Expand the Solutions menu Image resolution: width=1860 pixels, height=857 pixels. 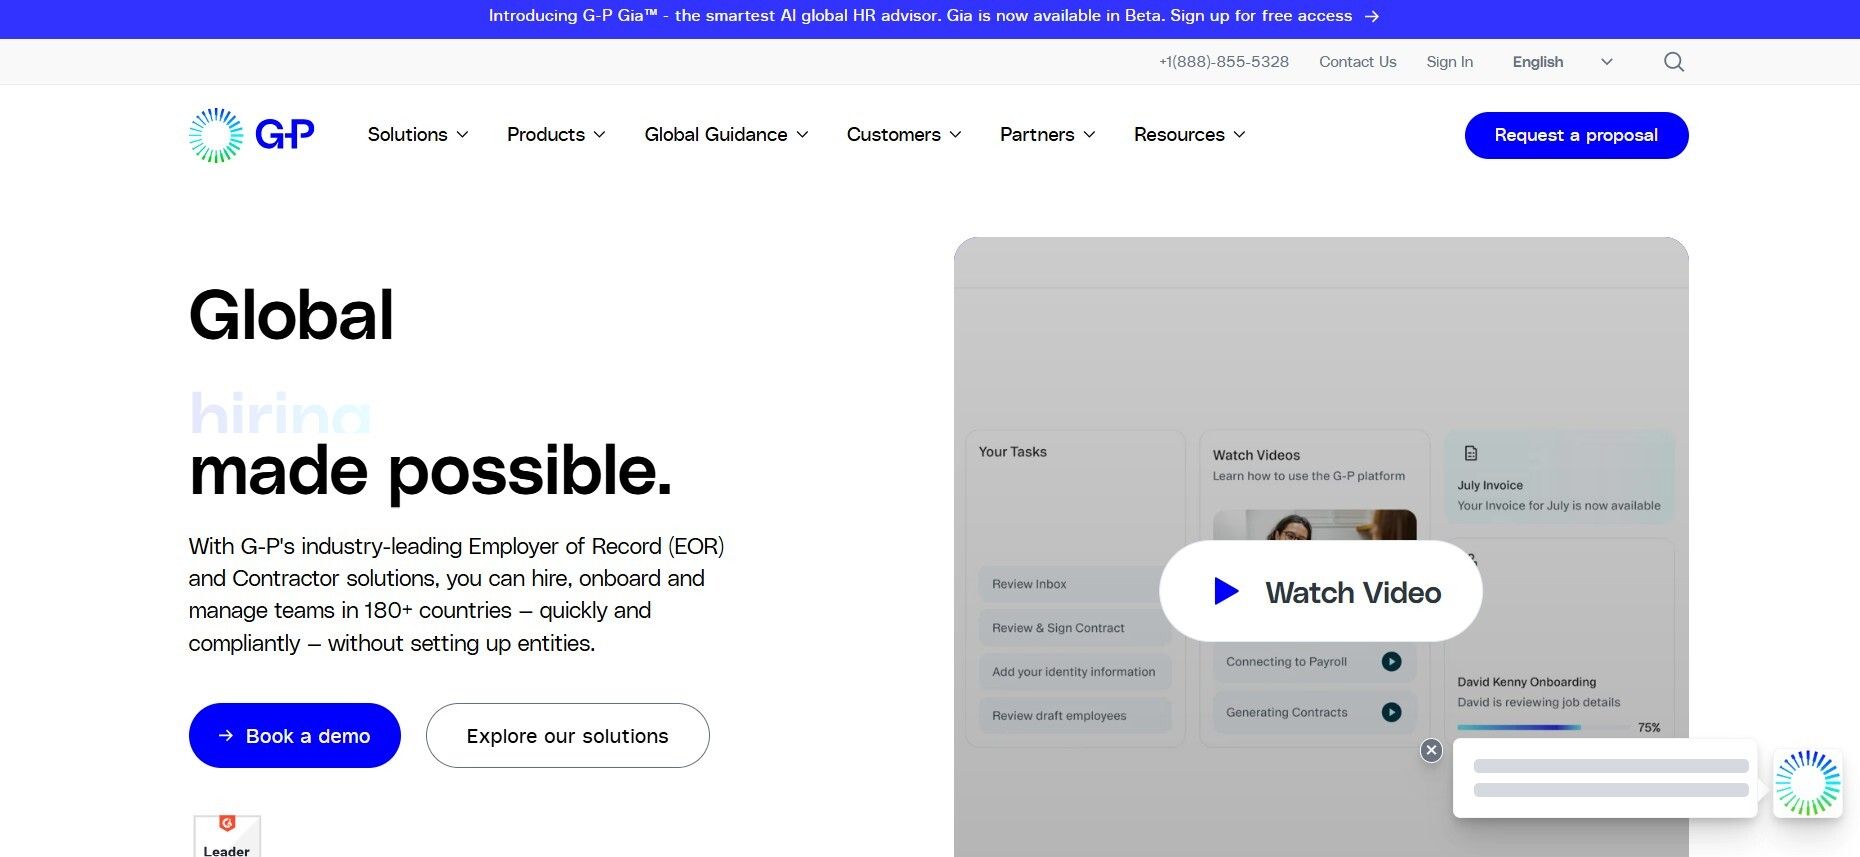[418, 135]
